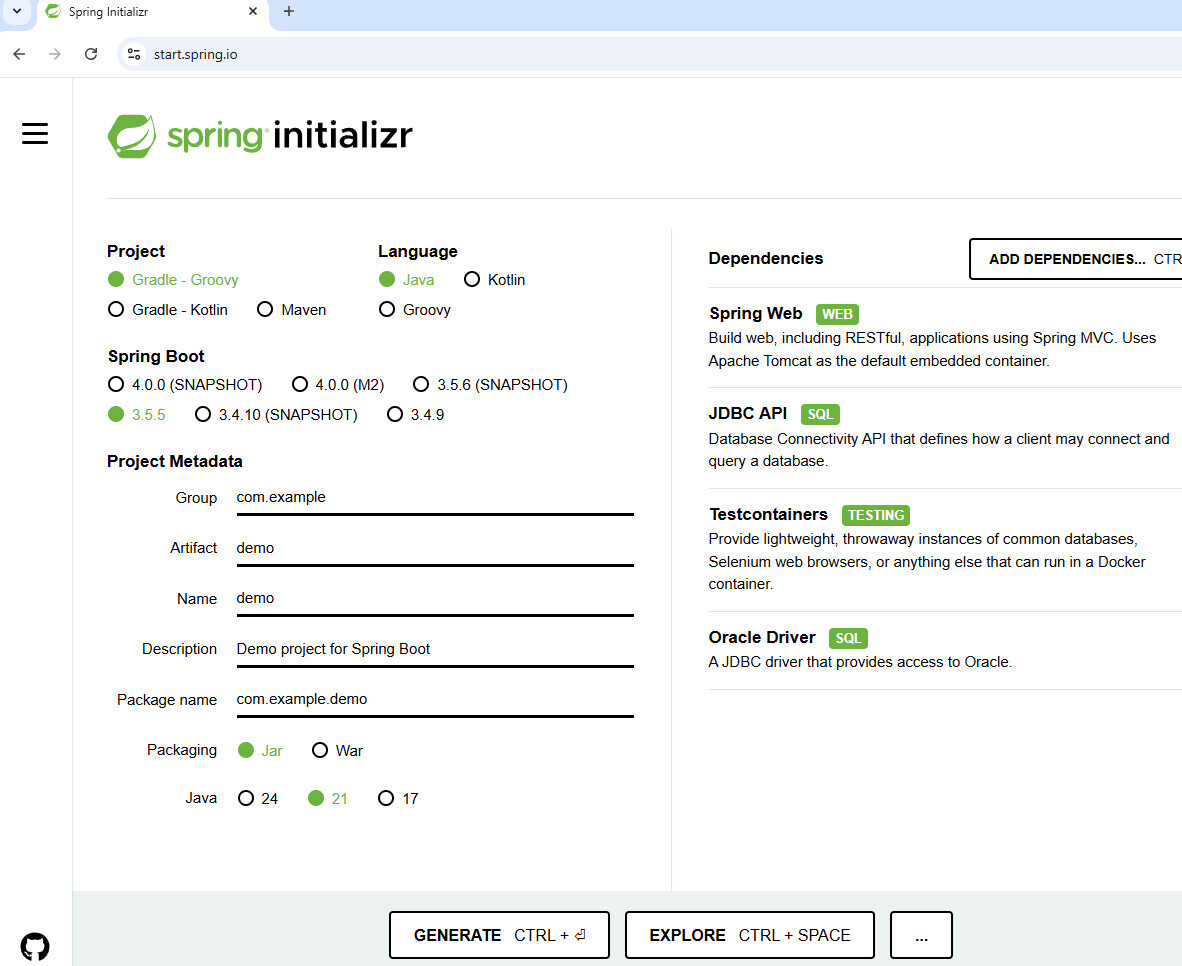Click the Spring Initializr logo
Image resolution: width=1182 pixels, height=966 pixels.
260,136
